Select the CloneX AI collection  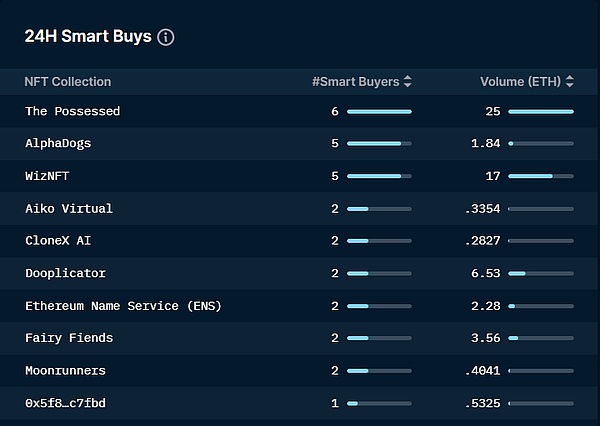tap(58, 241)
